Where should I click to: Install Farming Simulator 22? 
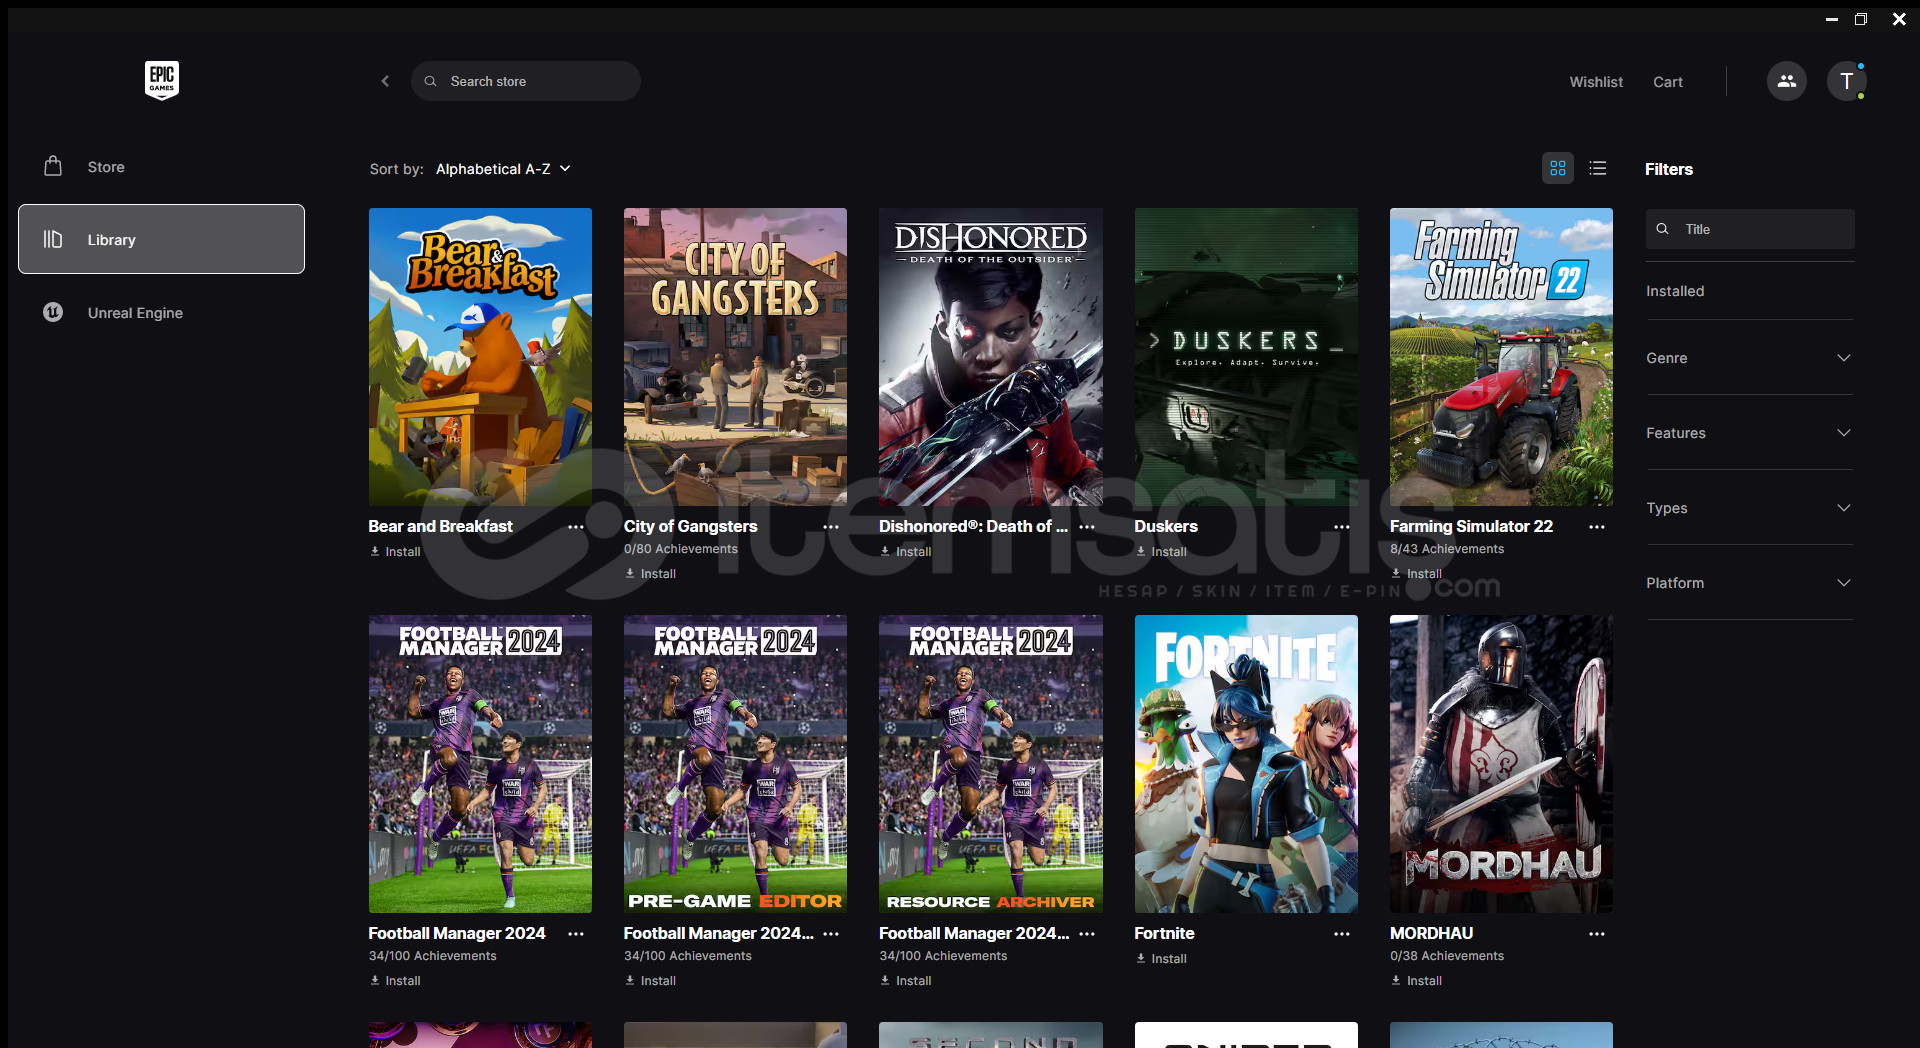[x=1416, y=574]
